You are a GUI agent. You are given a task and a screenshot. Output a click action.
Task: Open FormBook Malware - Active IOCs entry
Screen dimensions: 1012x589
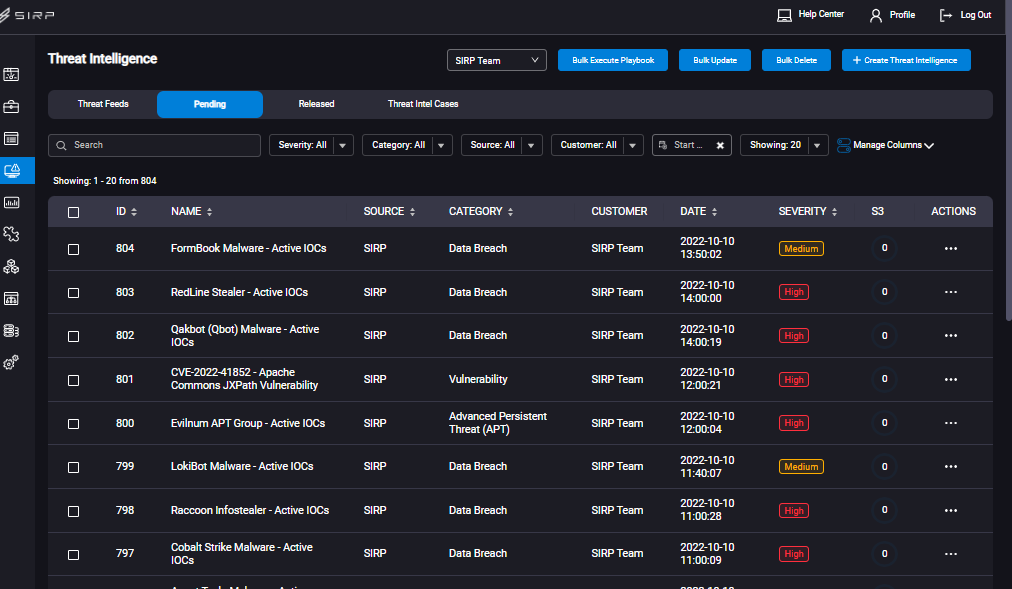[x=248, y=248]
